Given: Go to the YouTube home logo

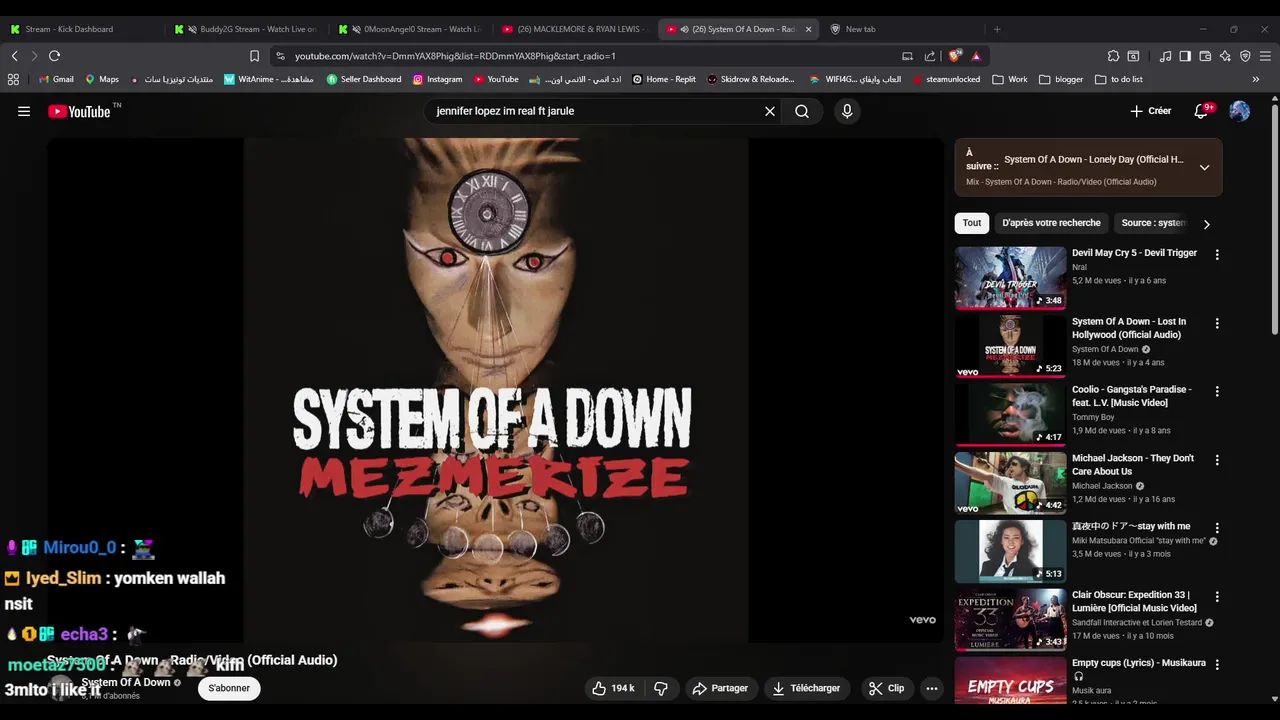Looking at the screenshot, I should point(79,111).
